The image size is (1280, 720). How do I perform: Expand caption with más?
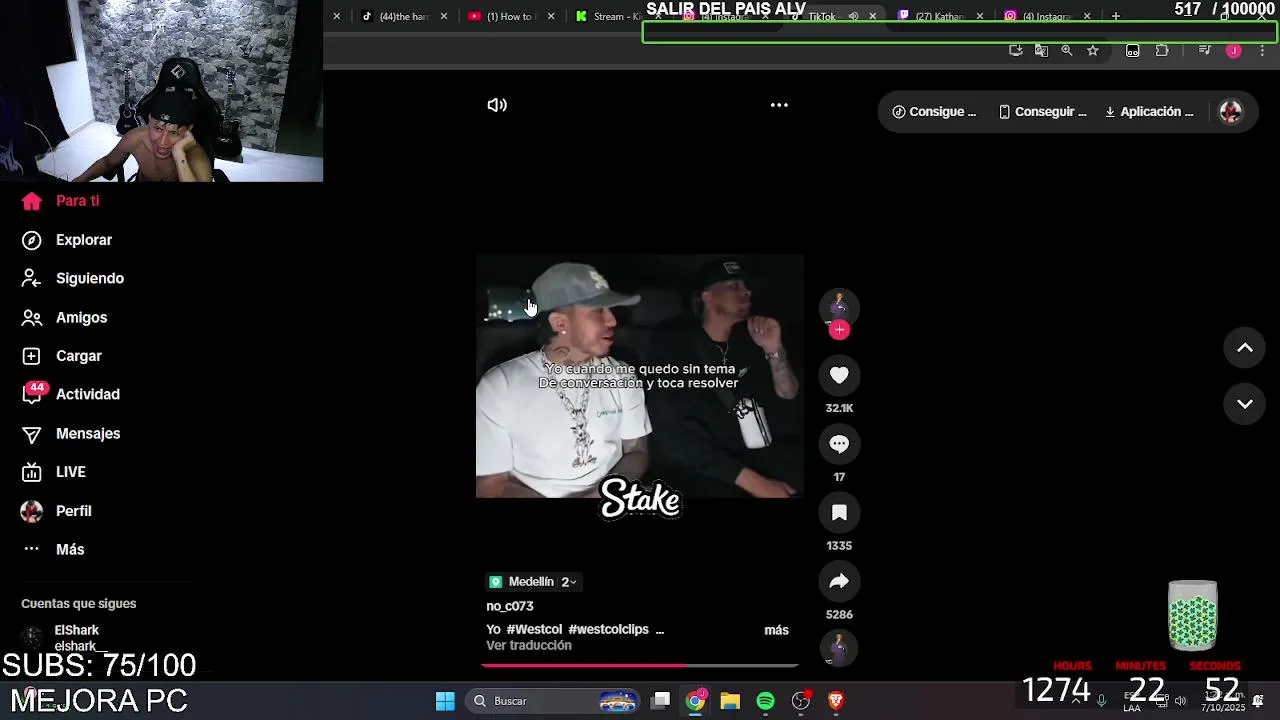(776, 630)
